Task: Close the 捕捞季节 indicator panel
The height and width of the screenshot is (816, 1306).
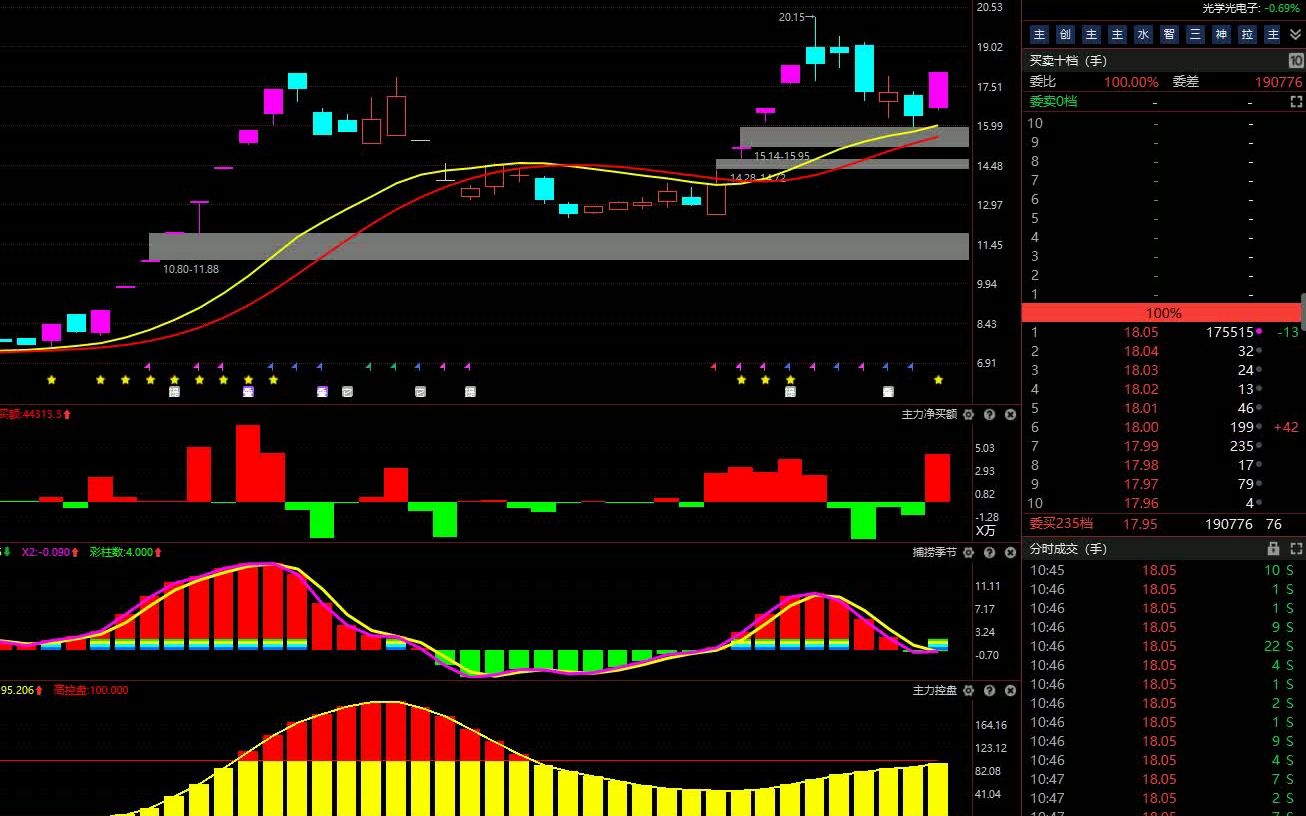Action: [x=1010, y=552]
